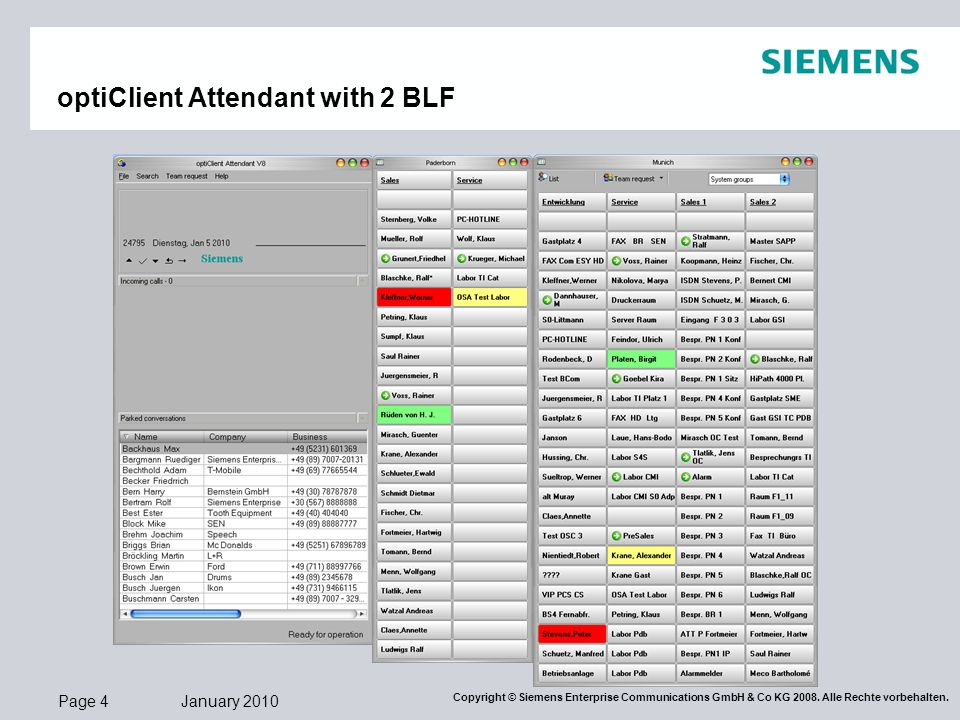The height and width of the screenshot is (720, 960).
Task: Click the checkmark icon beside the up arrow
Action: pos(143,261)
